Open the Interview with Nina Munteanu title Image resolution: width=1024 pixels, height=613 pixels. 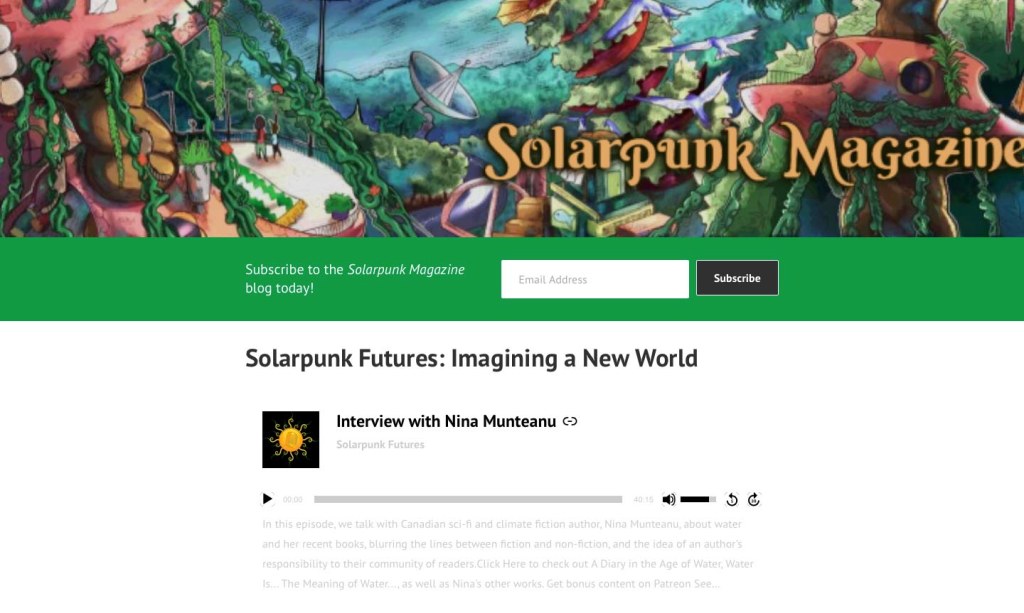point(446,422)
